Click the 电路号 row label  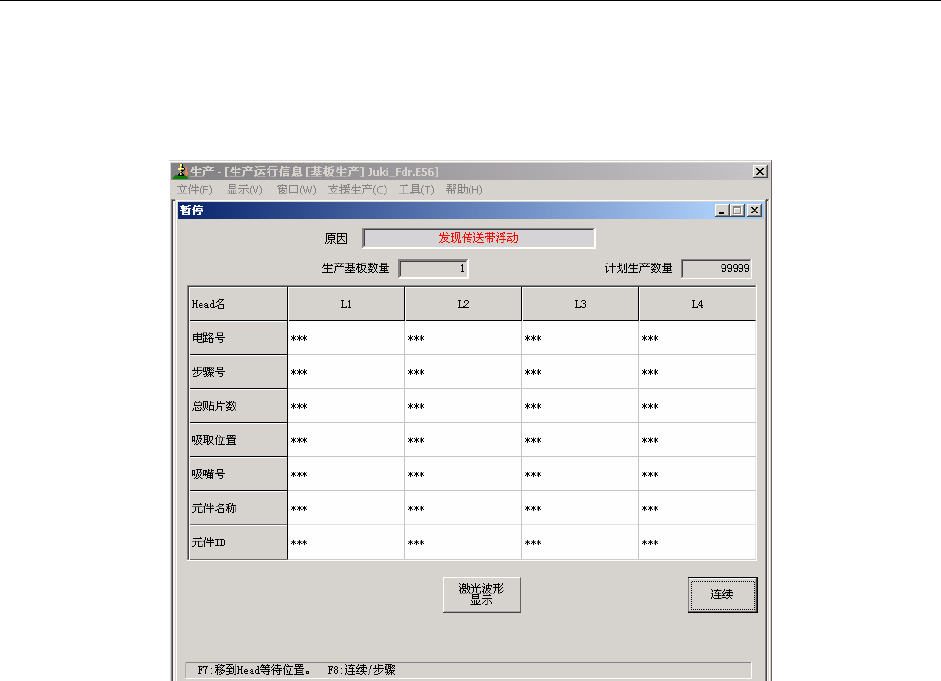tap(238, 338)
